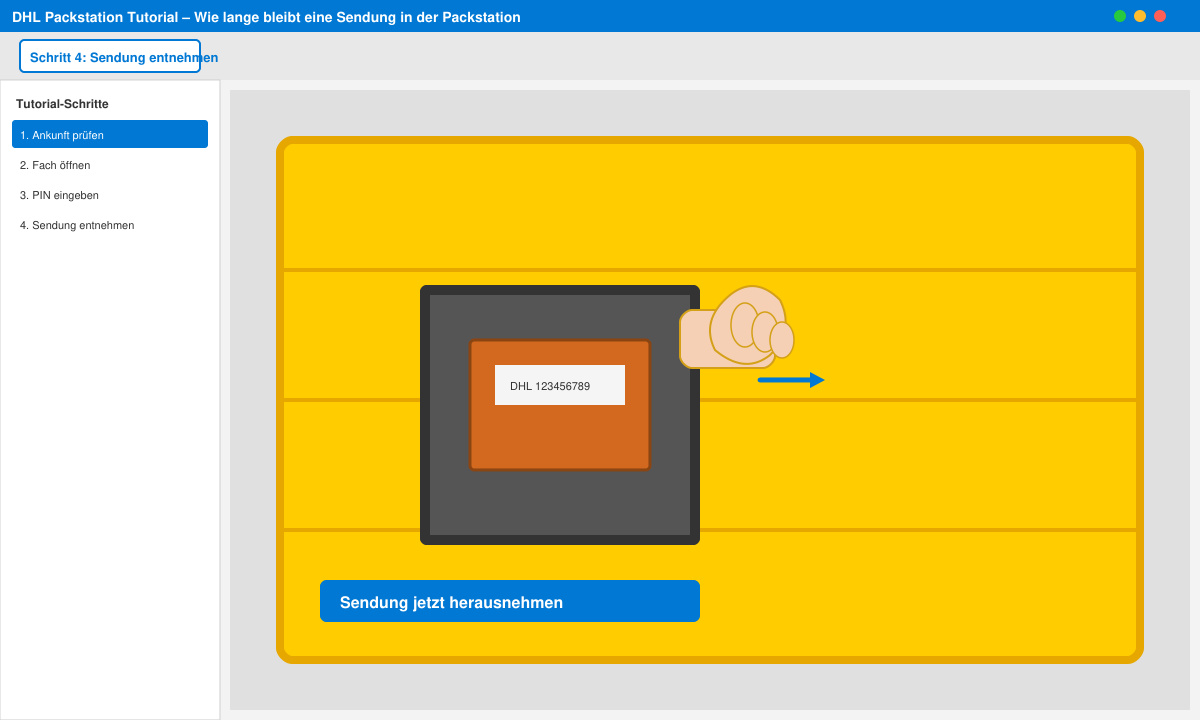
Task: Click the DHL Packstation Tutorial window title
Action: (x=266, y=17)
